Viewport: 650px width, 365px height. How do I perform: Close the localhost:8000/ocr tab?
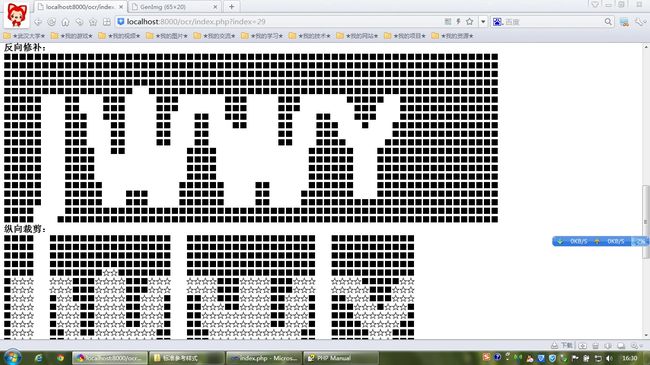[x=121, y=7]
